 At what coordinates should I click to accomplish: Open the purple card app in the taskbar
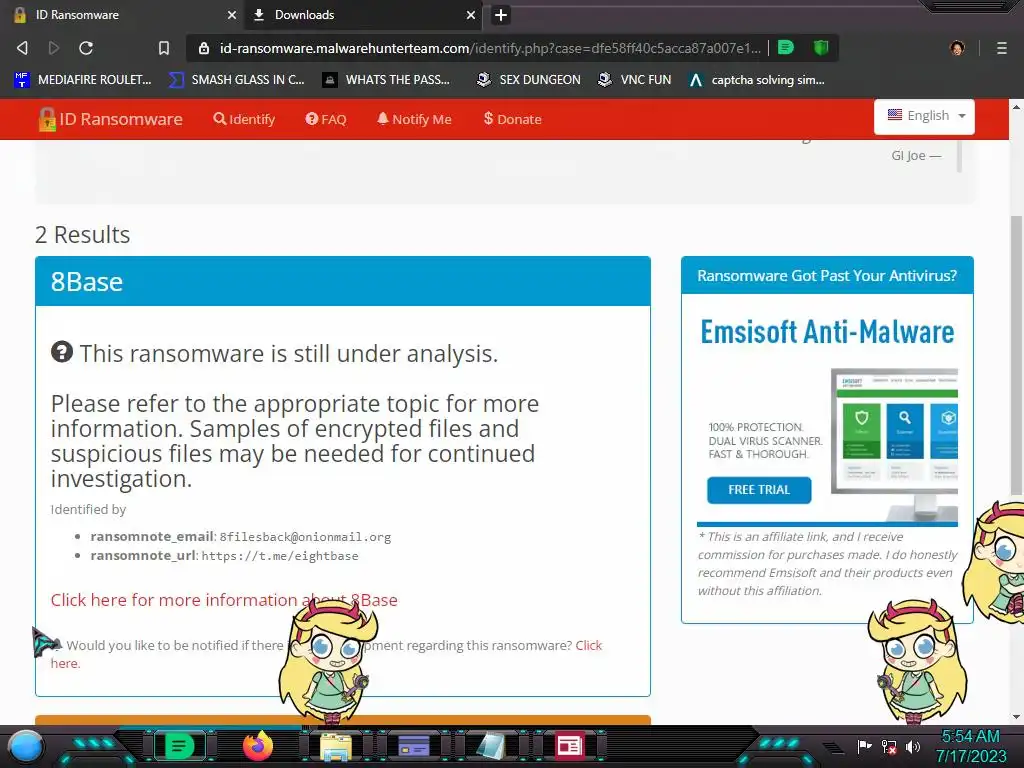[413, 746]
